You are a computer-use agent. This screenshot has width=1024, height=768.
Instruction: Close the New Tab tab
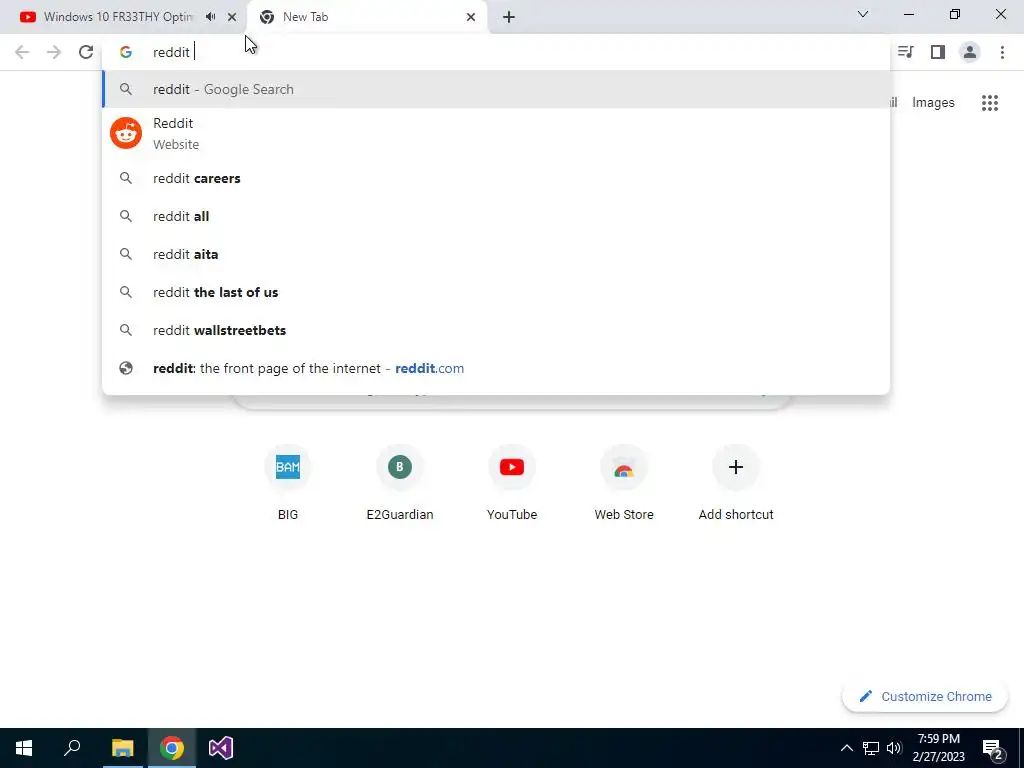click(x=471, y=17)
